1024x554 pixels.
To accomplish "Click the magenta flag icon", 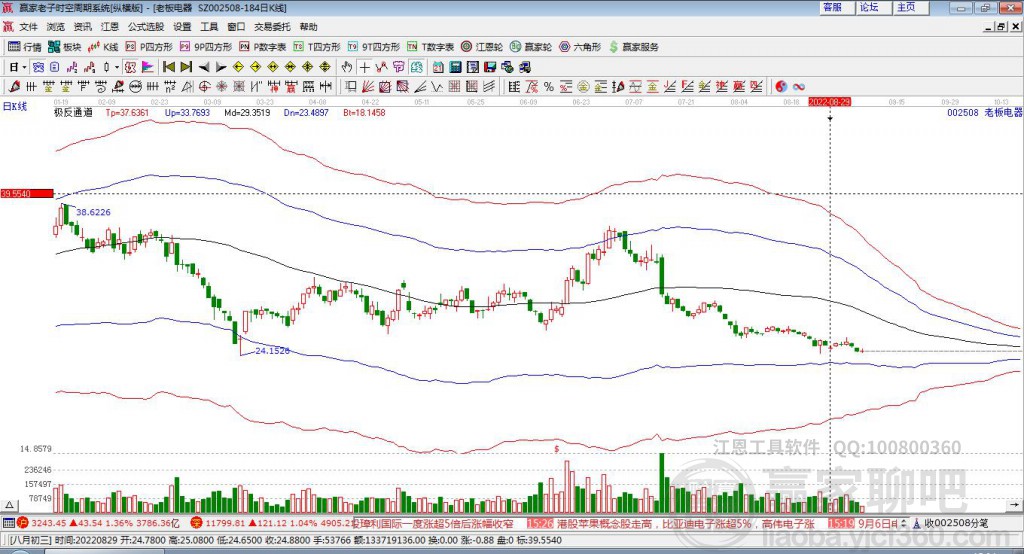I will click(148, 67).
